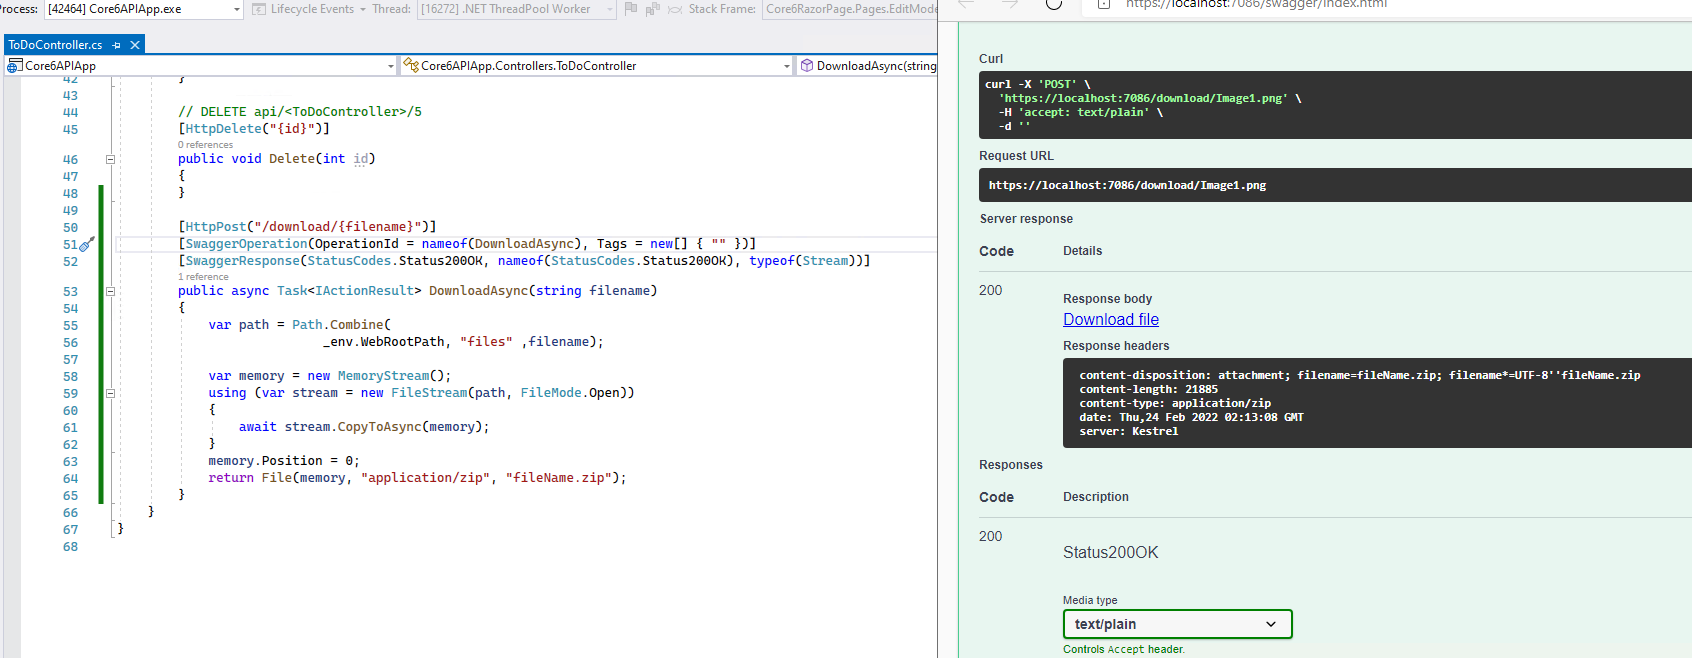Click MemoryStream on line 58

click(x=384, y=376)
